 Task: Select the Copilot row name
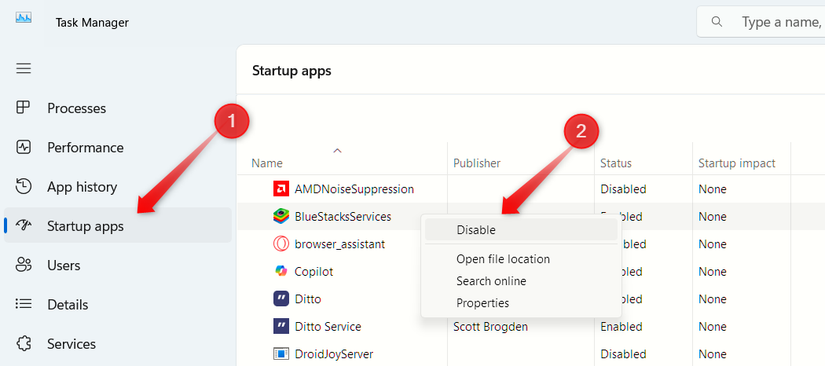click(x=314, y=271)
